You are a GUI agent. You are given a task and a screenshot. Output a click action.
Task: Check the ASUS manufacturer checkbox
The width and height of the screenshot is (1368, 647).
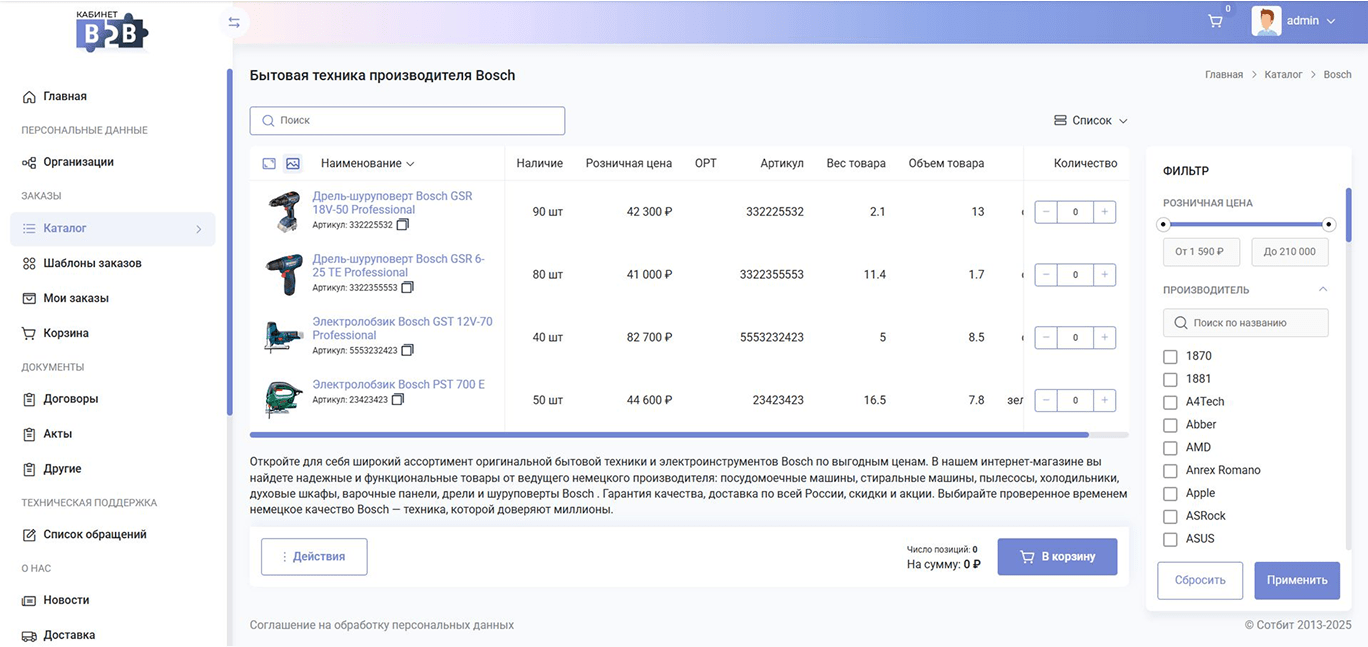point(1170,540)
